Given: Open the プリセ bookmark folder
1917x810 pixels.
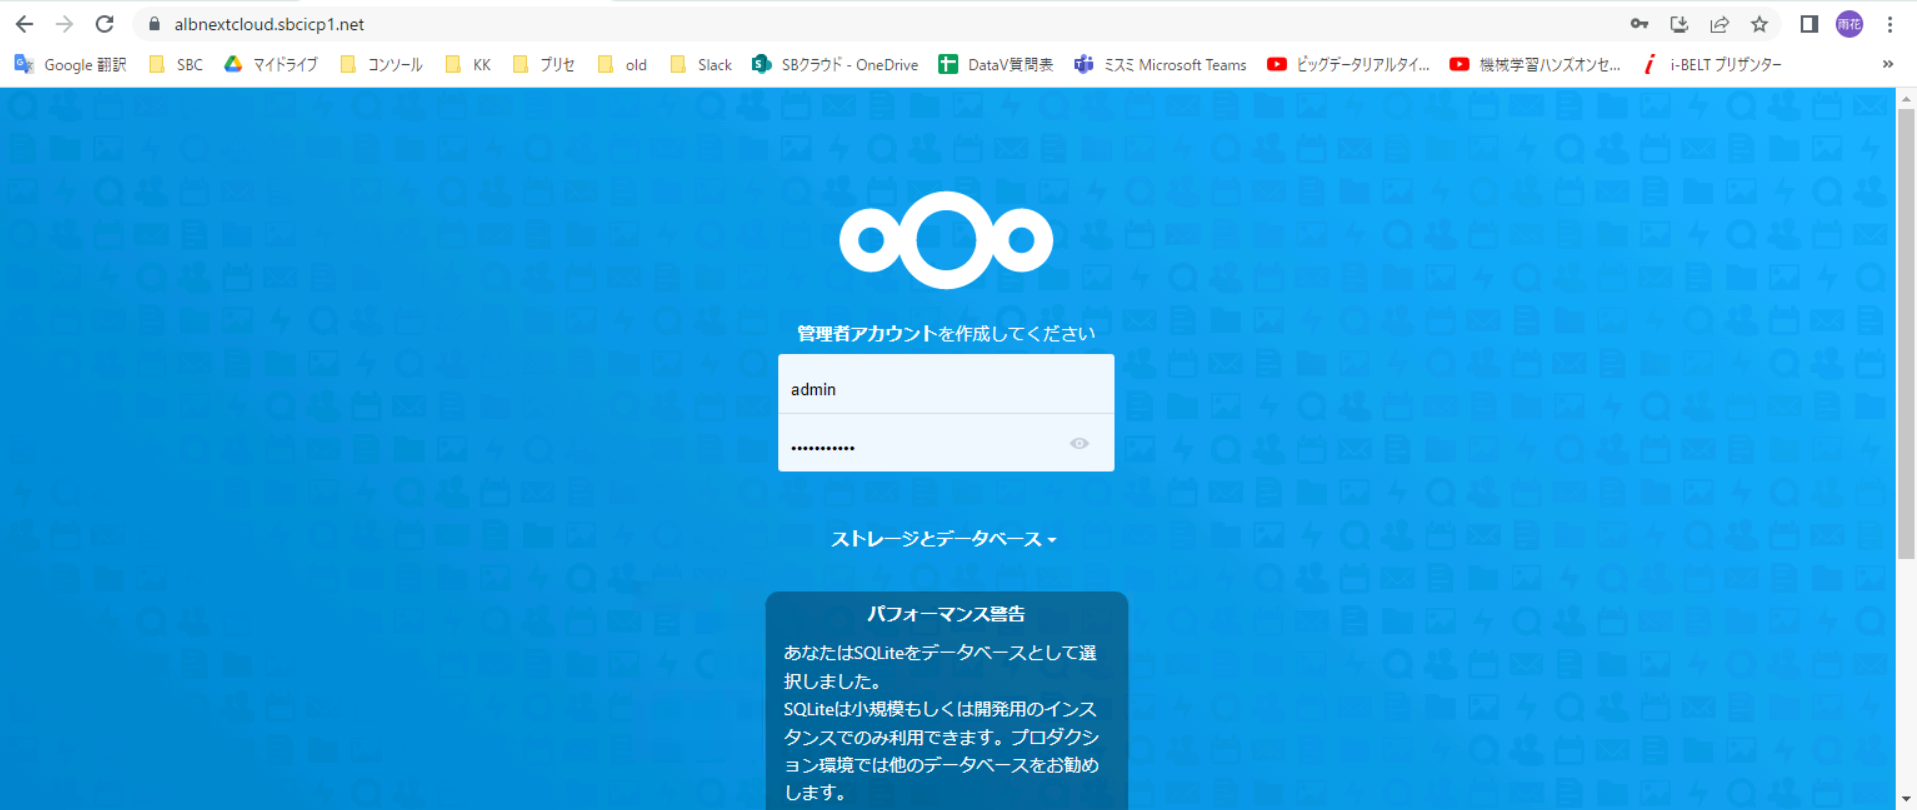Looking at the screenshot, I should (544, 65).
